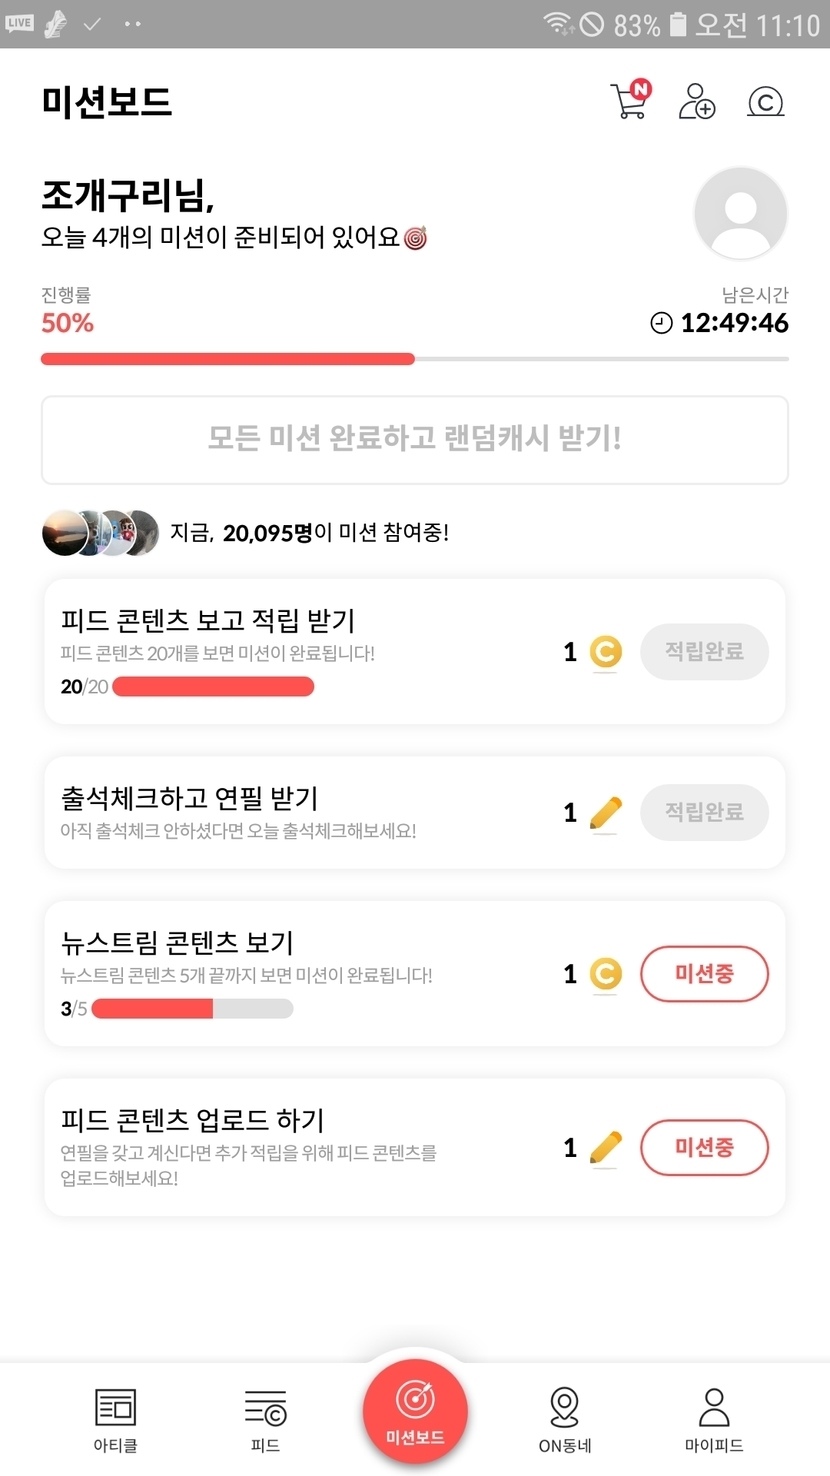
Task: Tap the gray profile avatar picture
Action: pos(740,214)
